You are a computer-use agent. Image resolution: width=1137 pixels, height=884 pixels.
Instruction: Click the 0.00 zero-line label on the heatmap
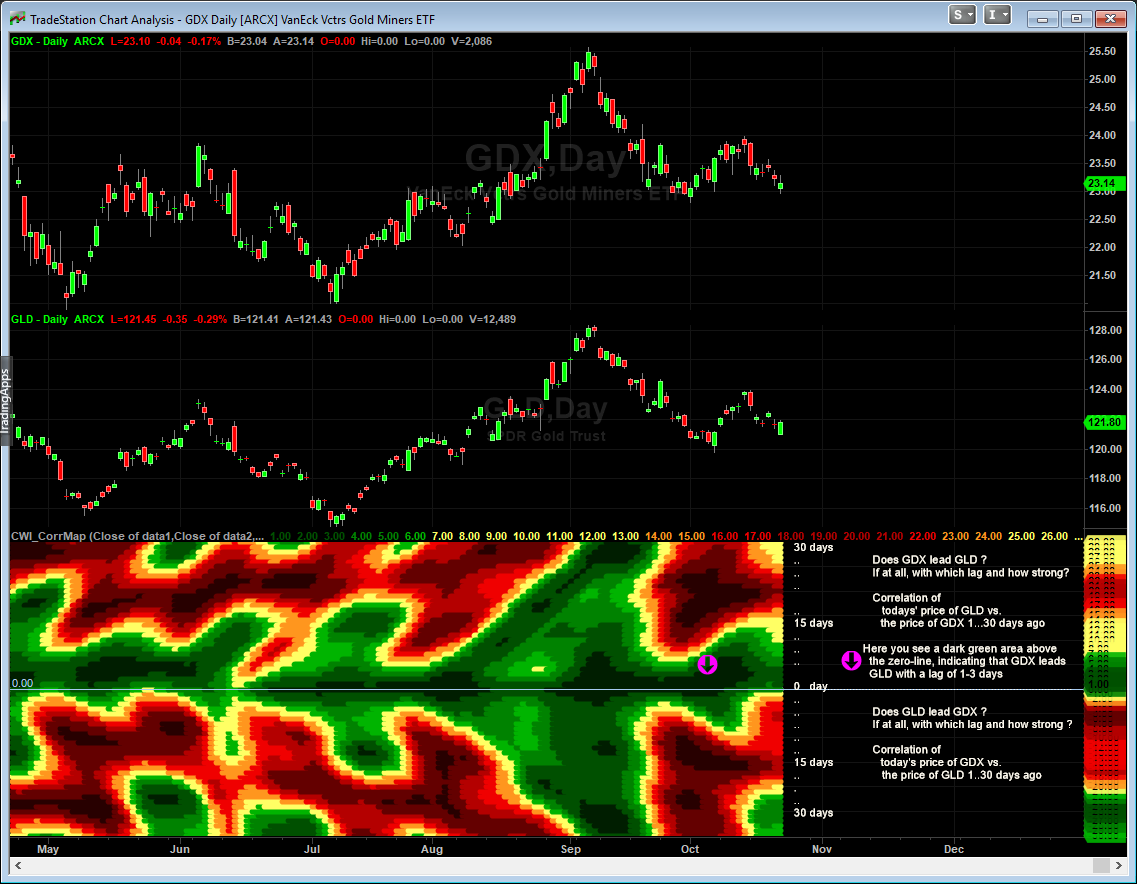point(23,683)
